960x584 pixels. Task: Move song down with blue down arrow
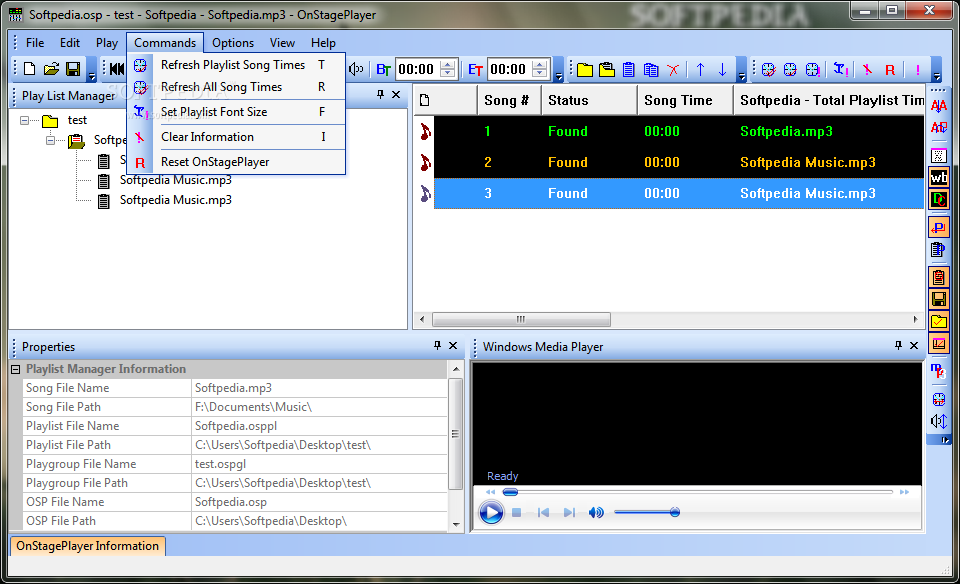(722, 69)
